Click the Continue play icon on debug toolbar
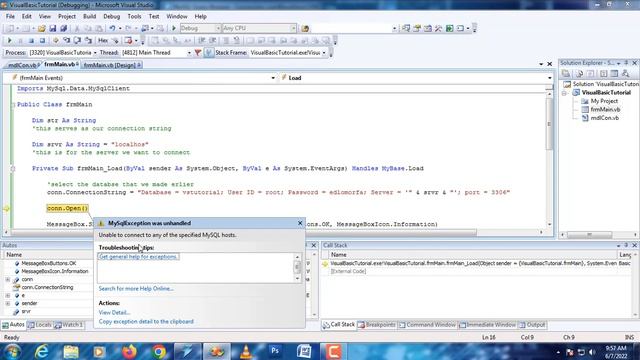Screen dimensions: 640x360 point(9,41)
